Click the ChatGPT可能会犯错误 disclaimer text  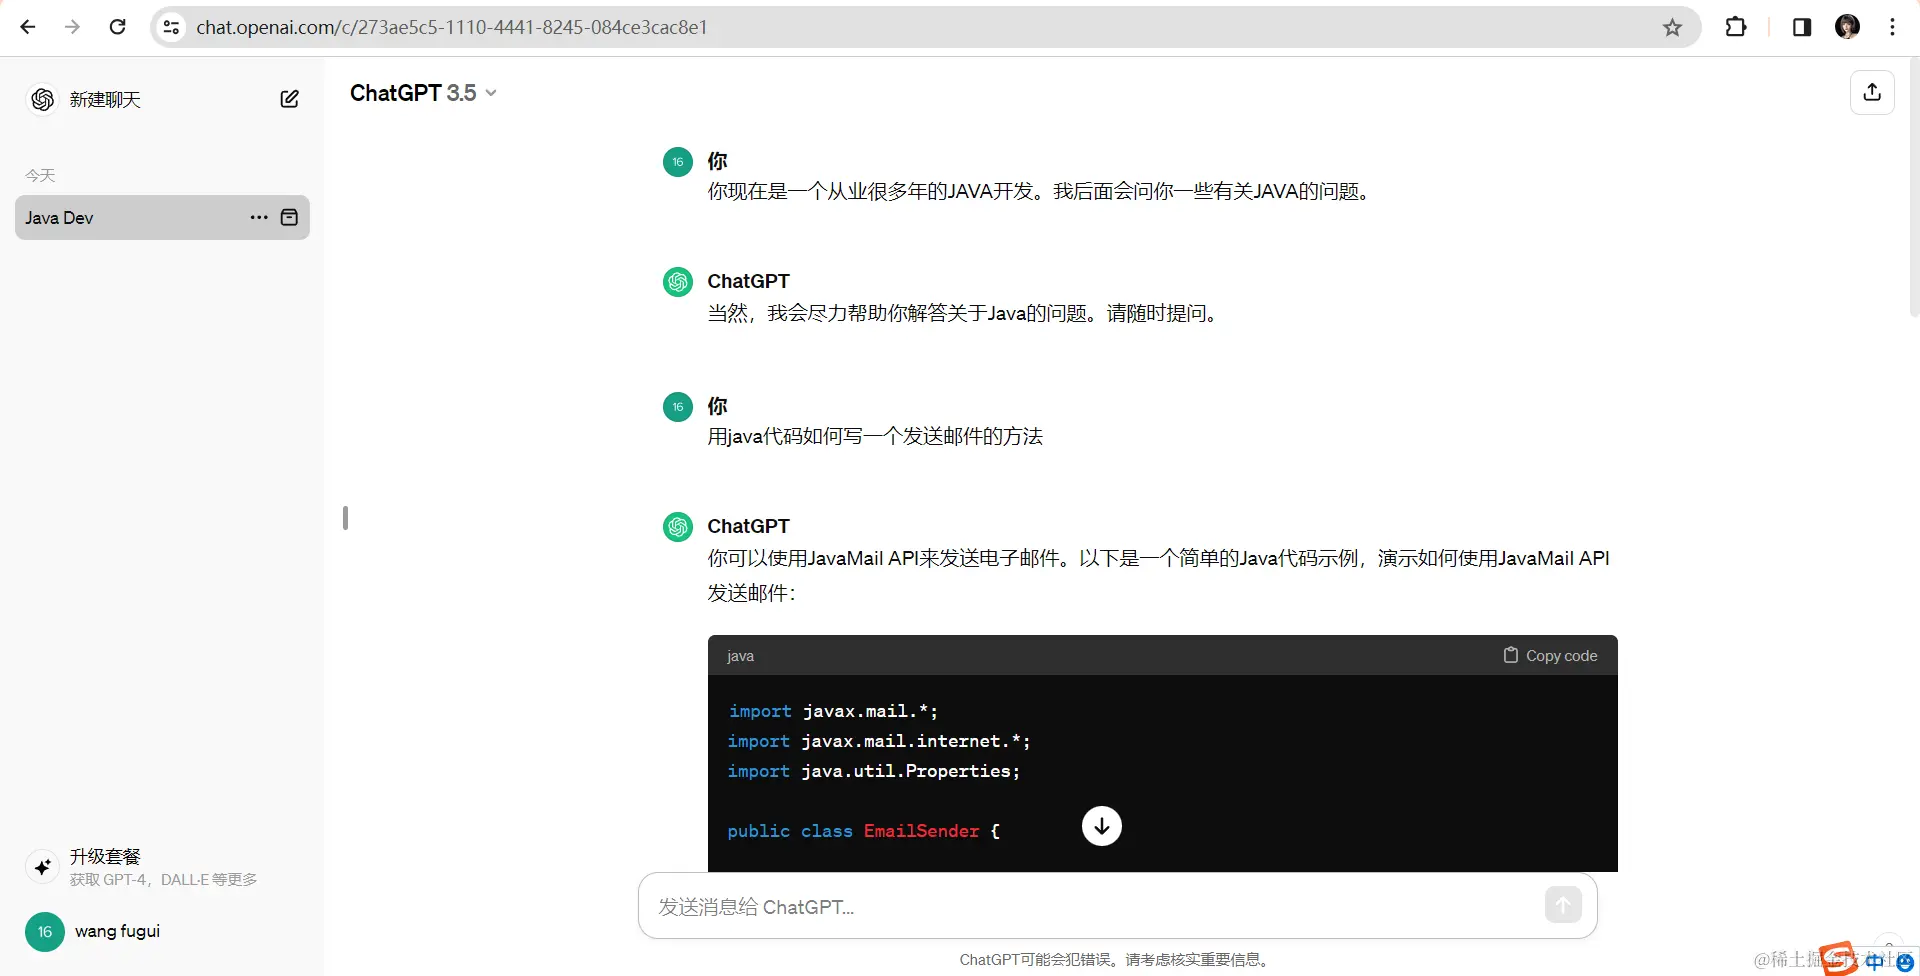pos(1115,959)
